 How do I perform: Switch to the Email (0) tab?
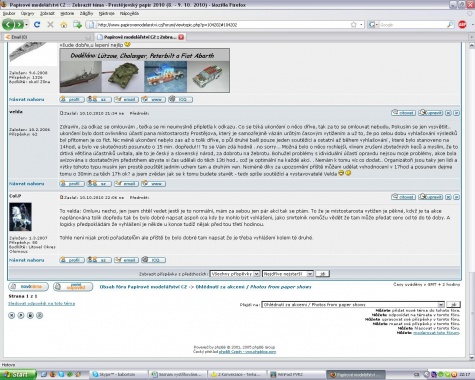[47, 37]
